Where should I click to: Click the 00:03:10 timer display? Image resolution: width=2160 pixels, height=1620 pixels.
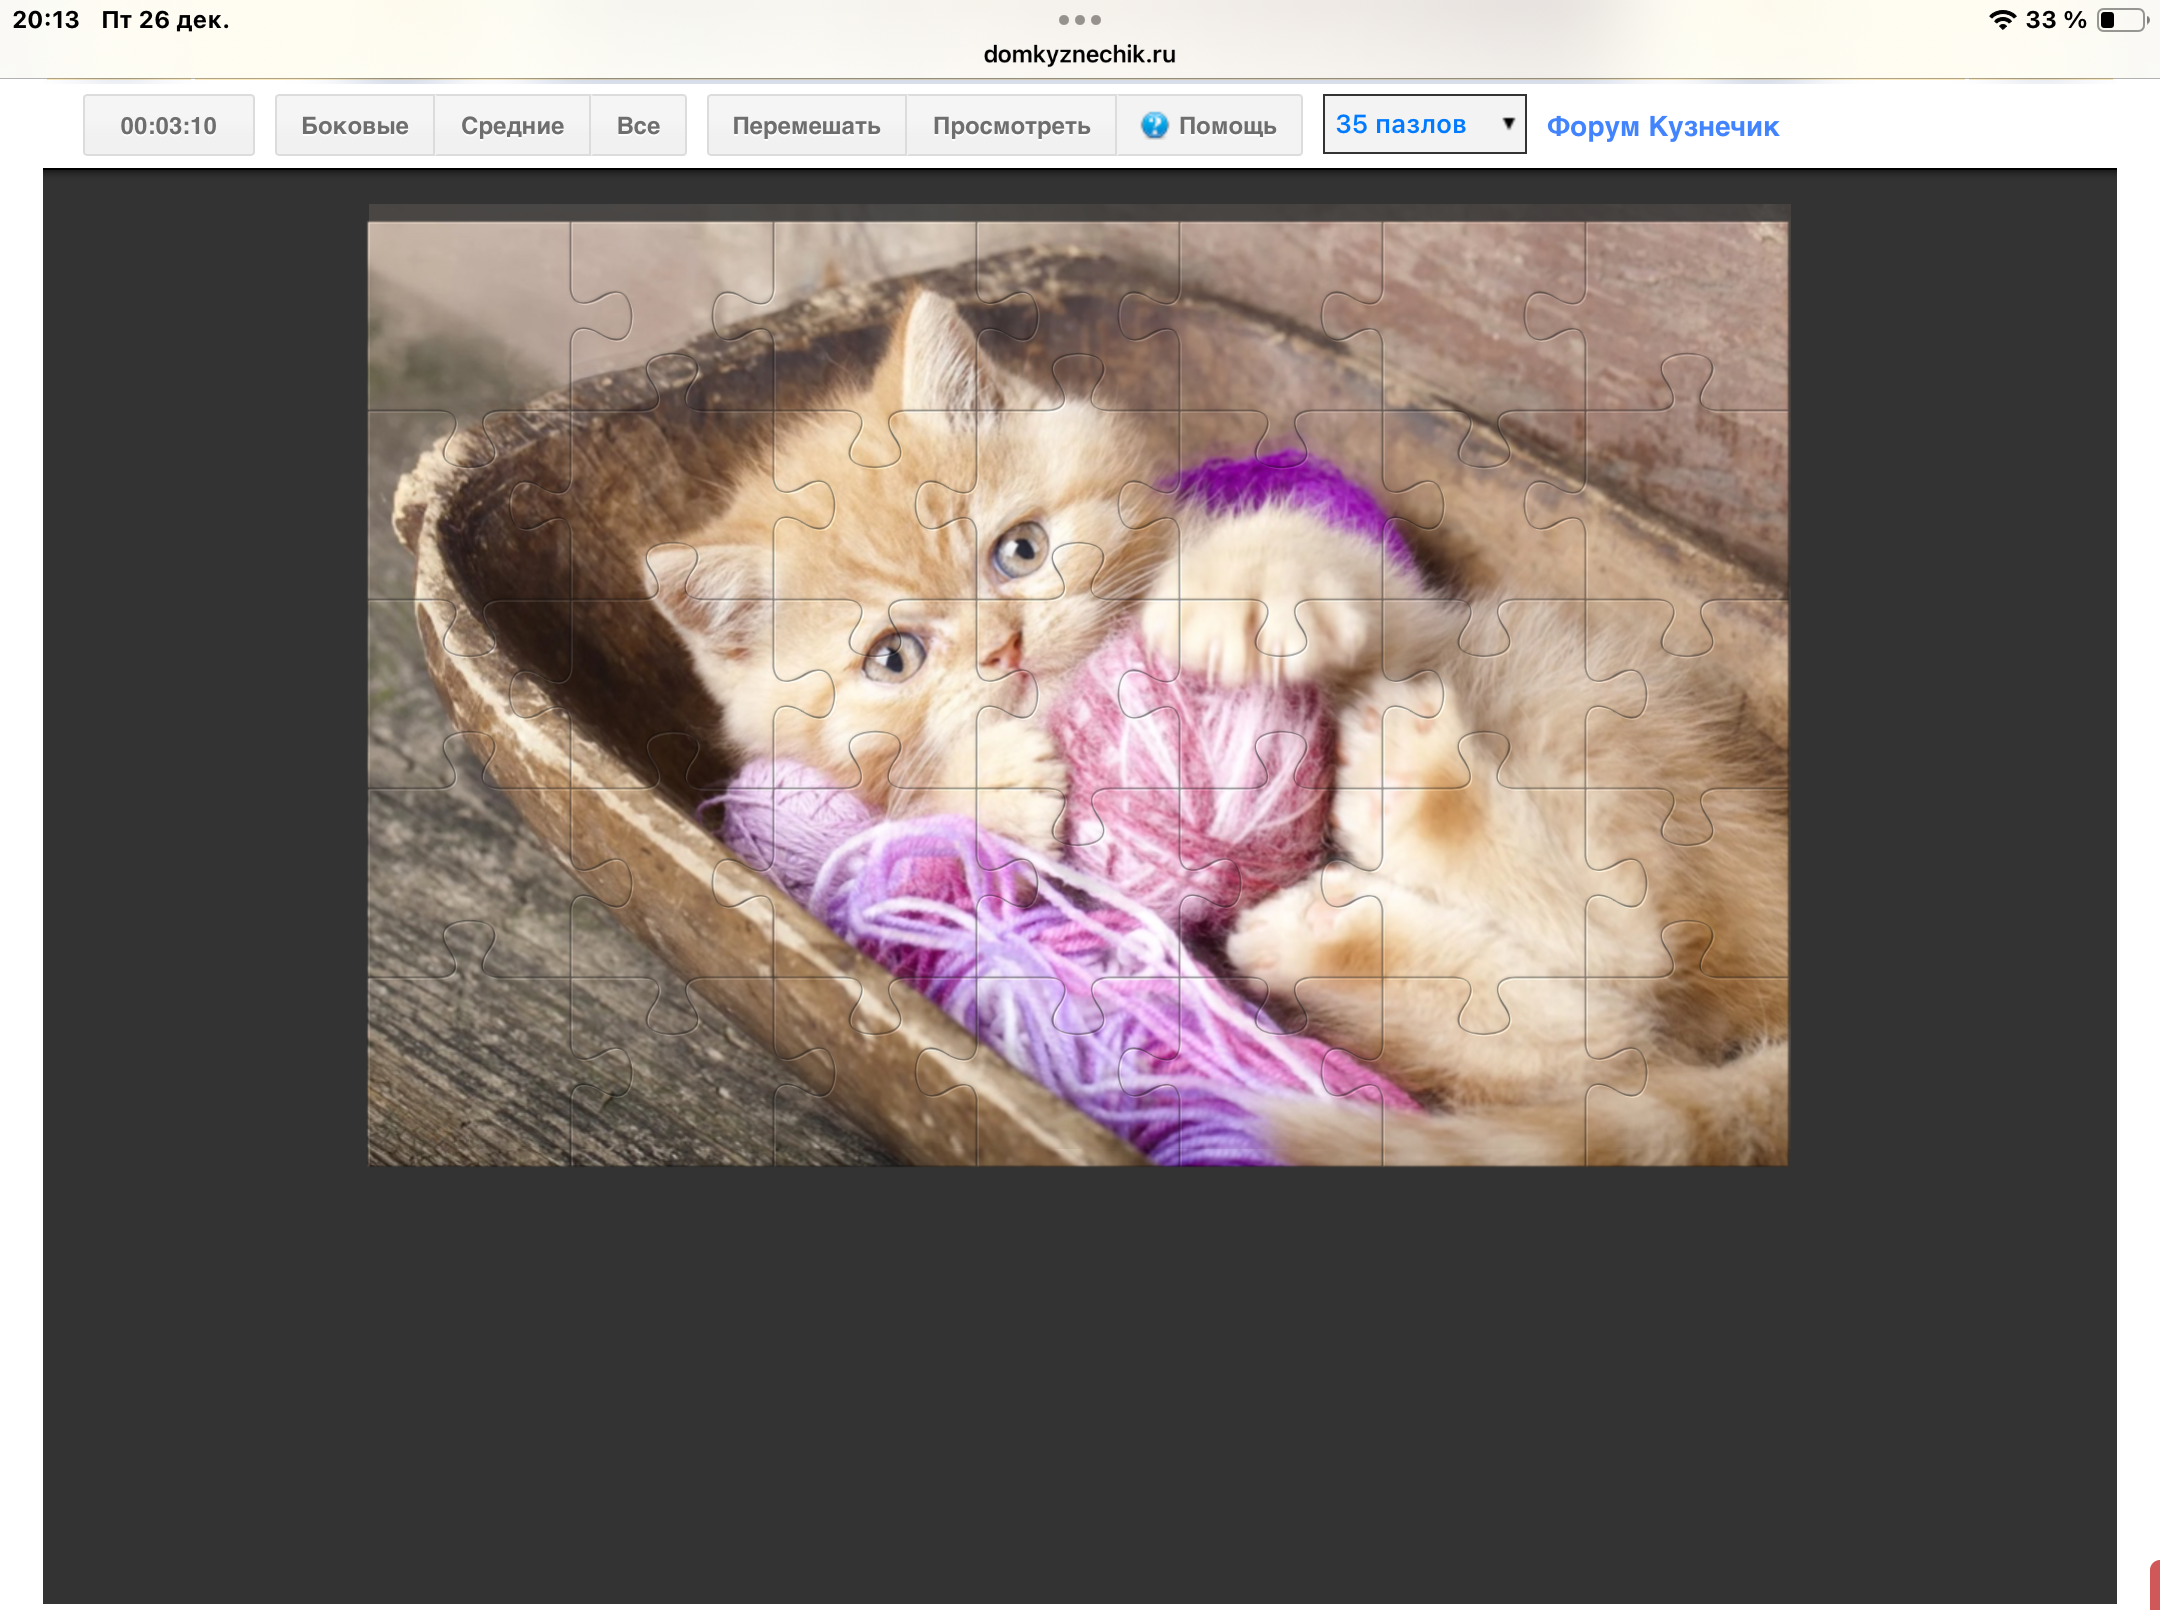point(168,126)
